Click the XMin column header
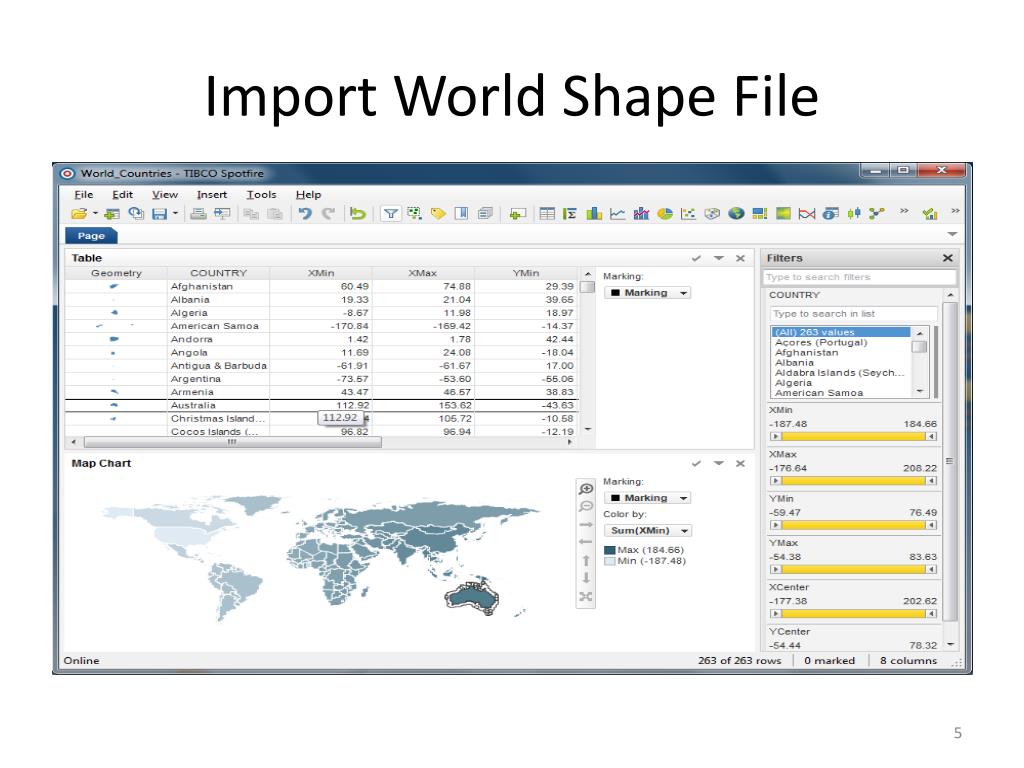Screen dimensions: 1024x768 (321, 273)
